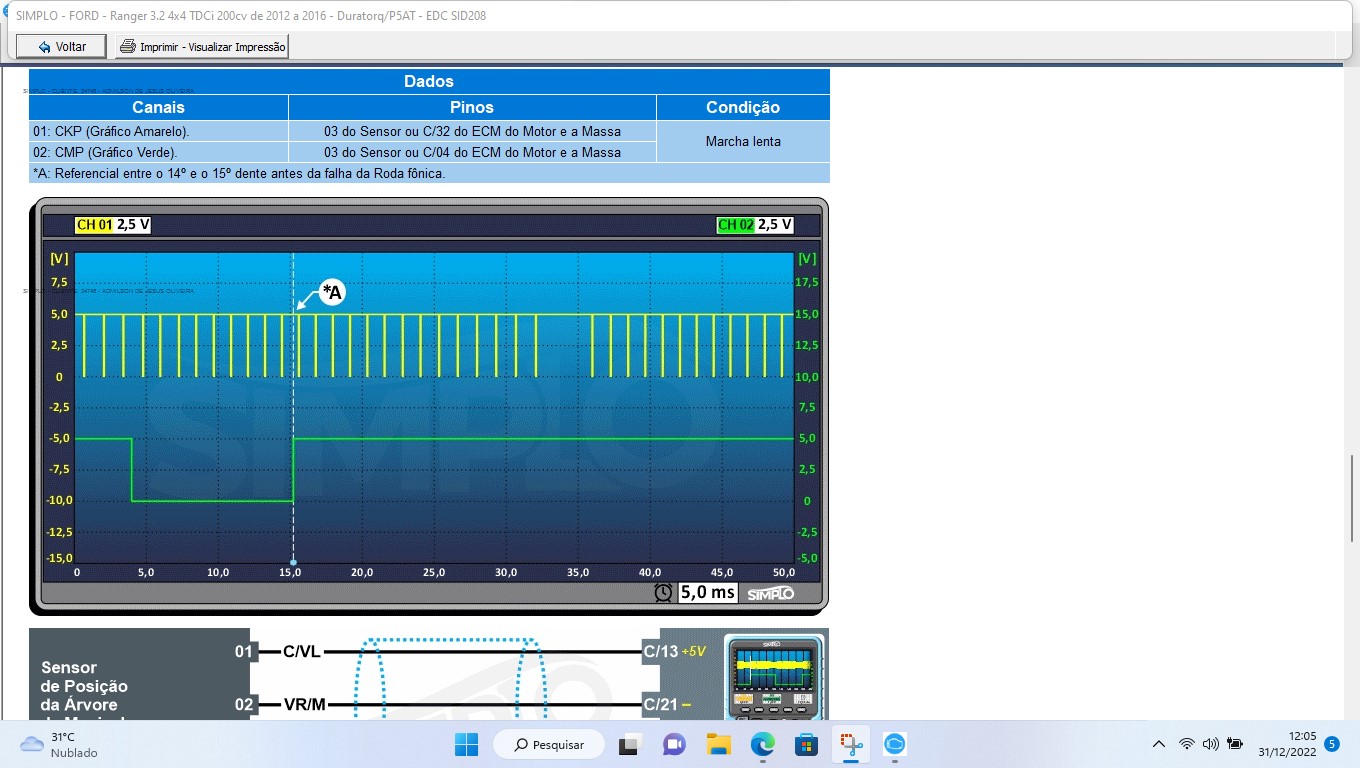Click the C/13 +5V connector label
This screenshot has width=1360, height=768.
point(675,652)
